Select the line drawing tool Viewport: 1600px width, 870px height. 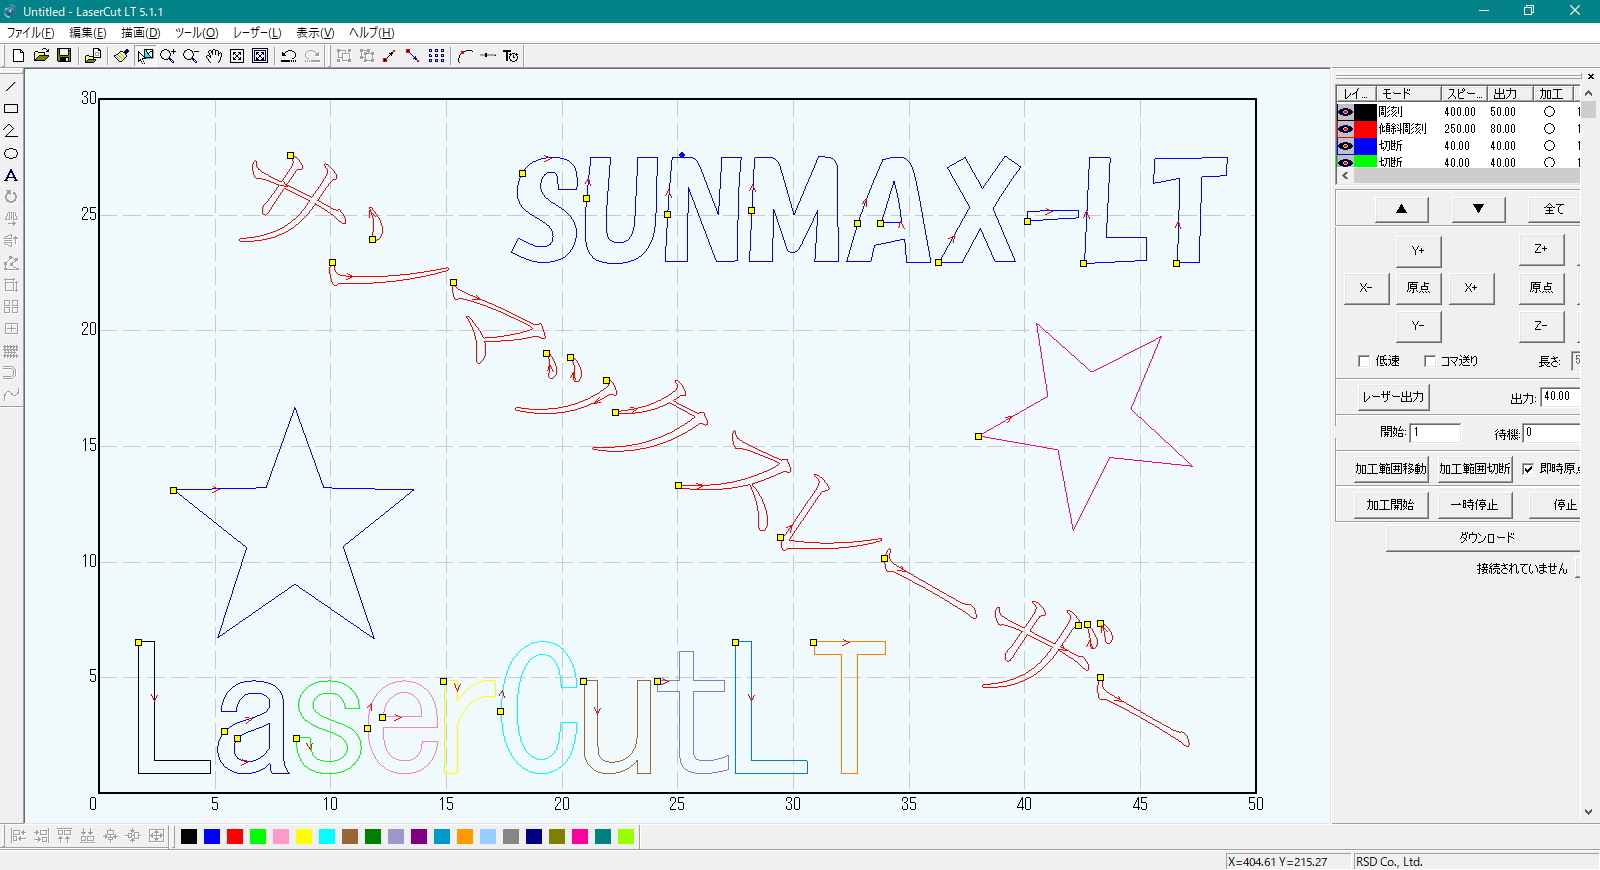click(11, 86)
